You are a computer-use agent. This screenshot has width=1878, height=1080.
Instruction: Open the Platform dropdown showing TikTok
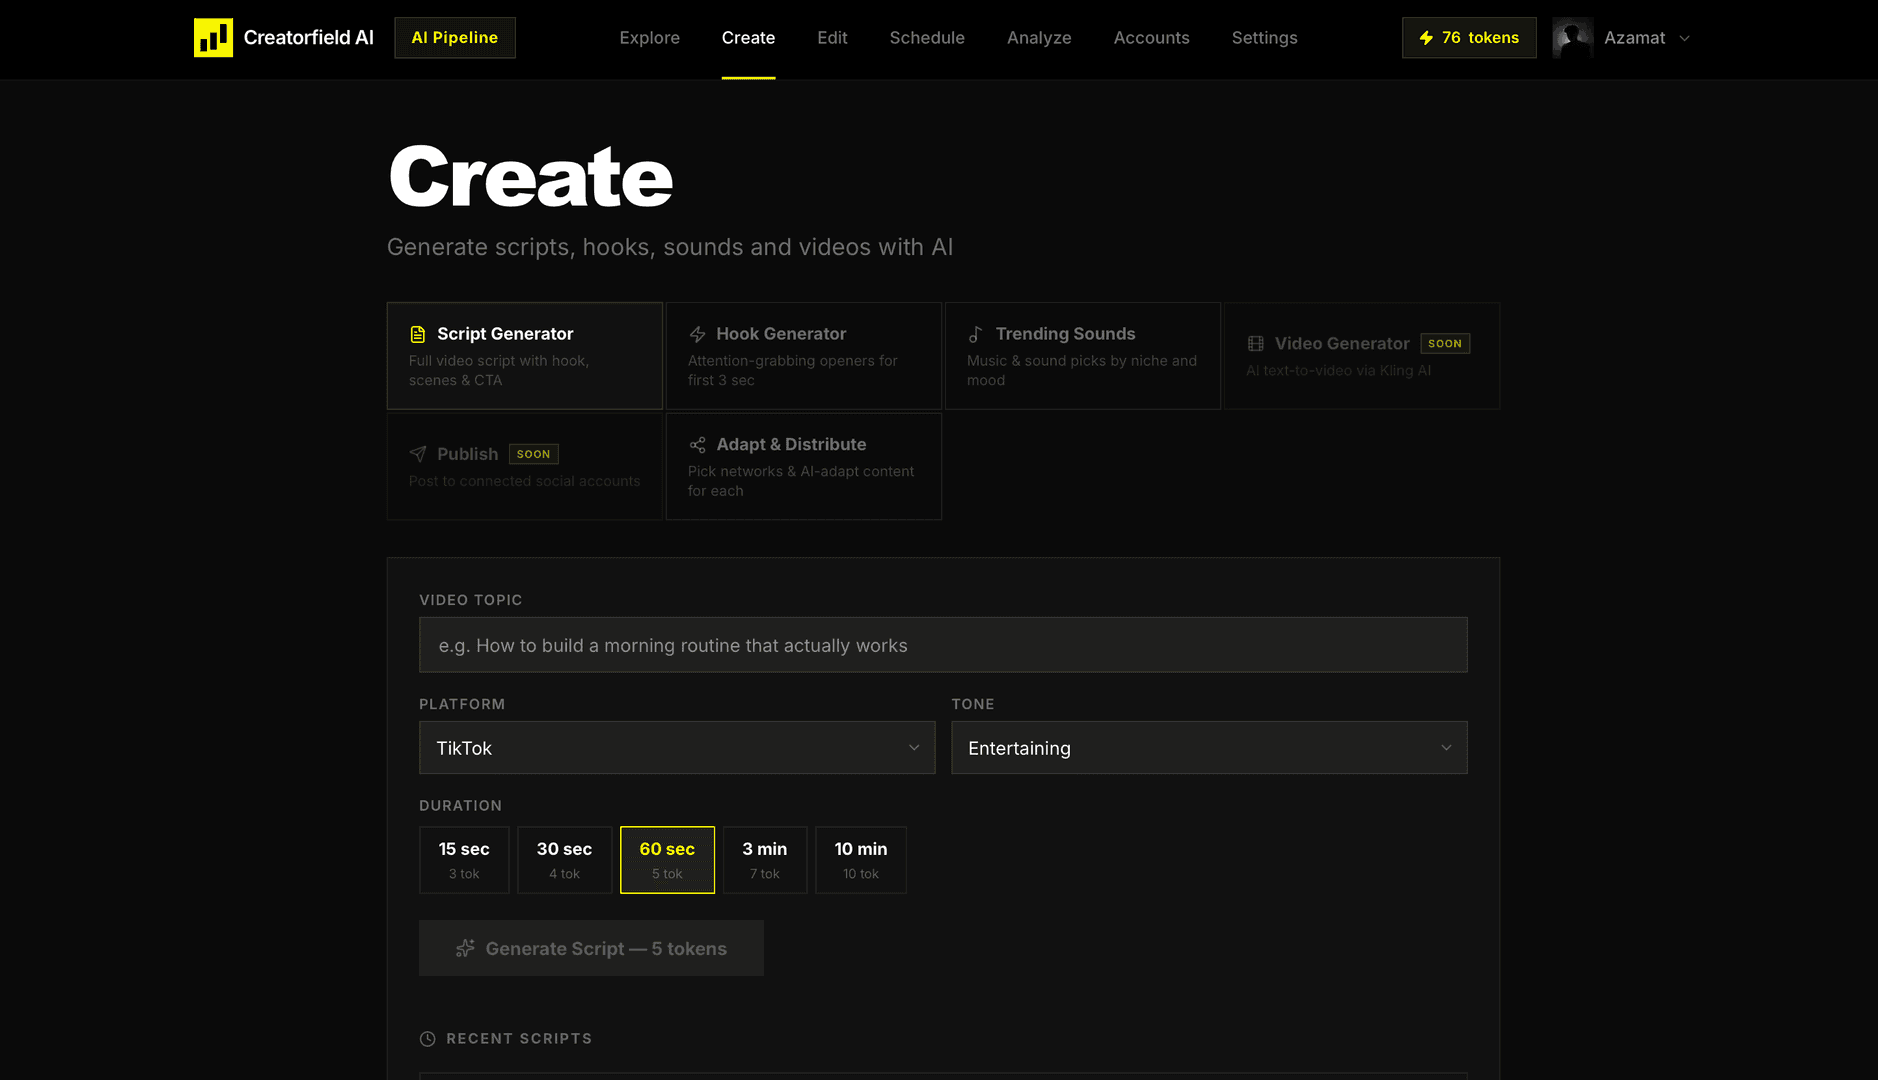pos(677,748)
